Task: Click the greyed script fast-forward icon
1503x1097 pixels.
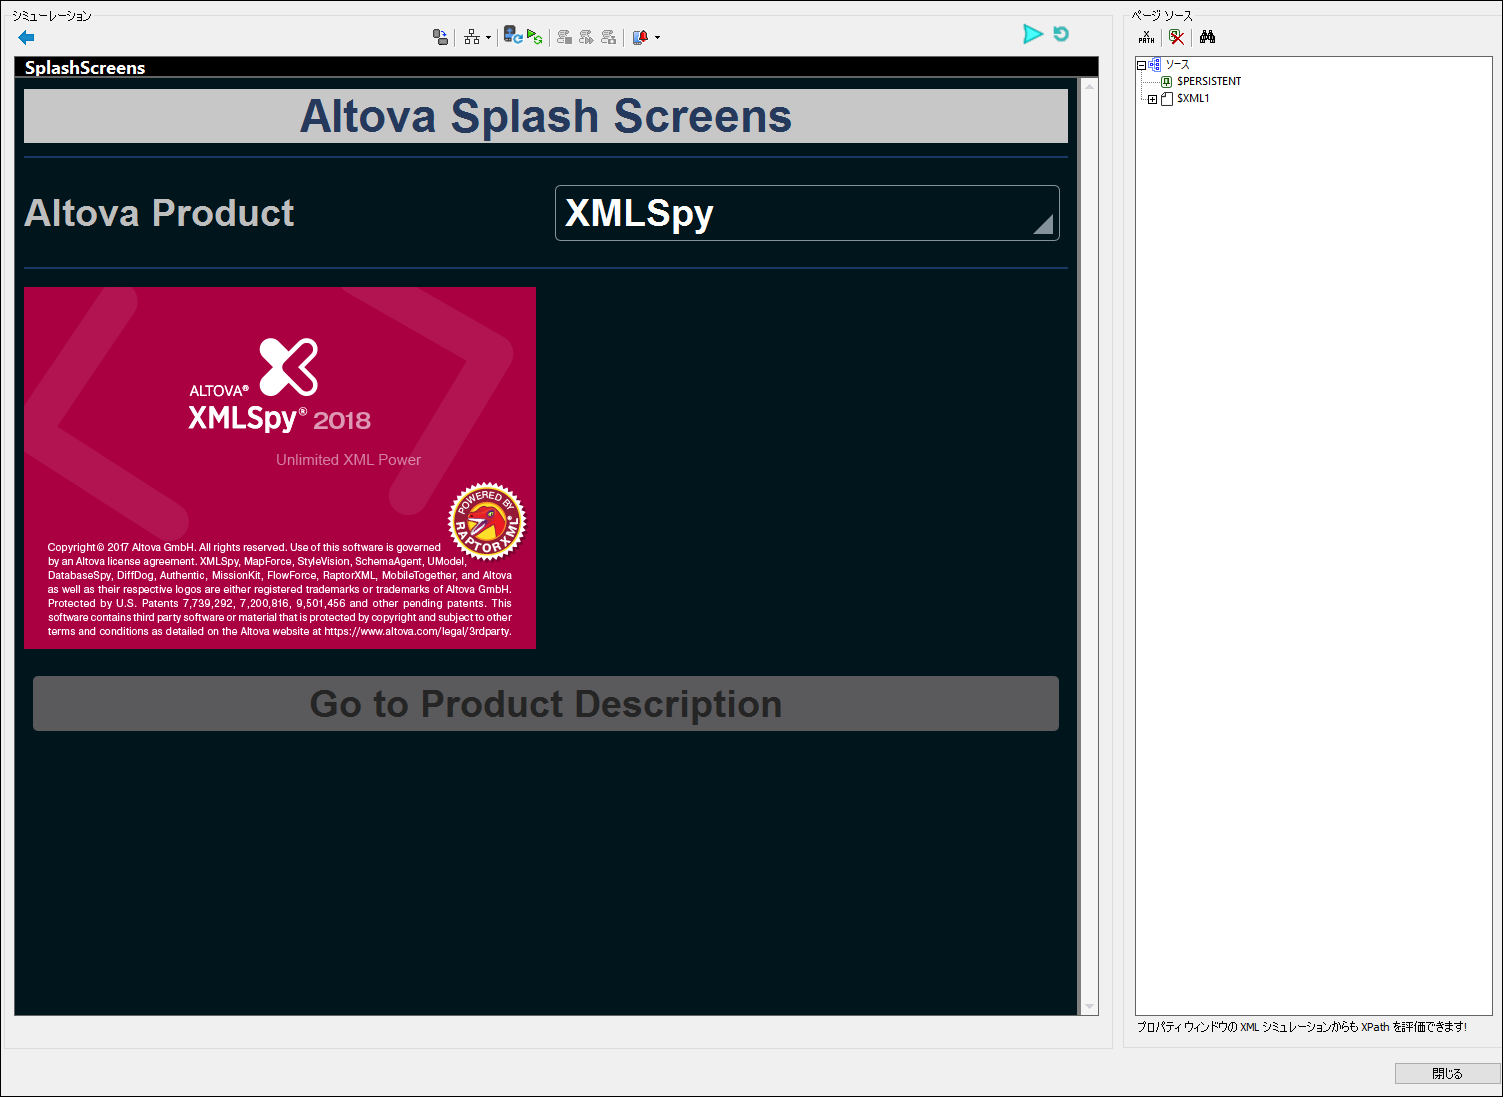Action: pyautogui.click(x=587, y=37)
